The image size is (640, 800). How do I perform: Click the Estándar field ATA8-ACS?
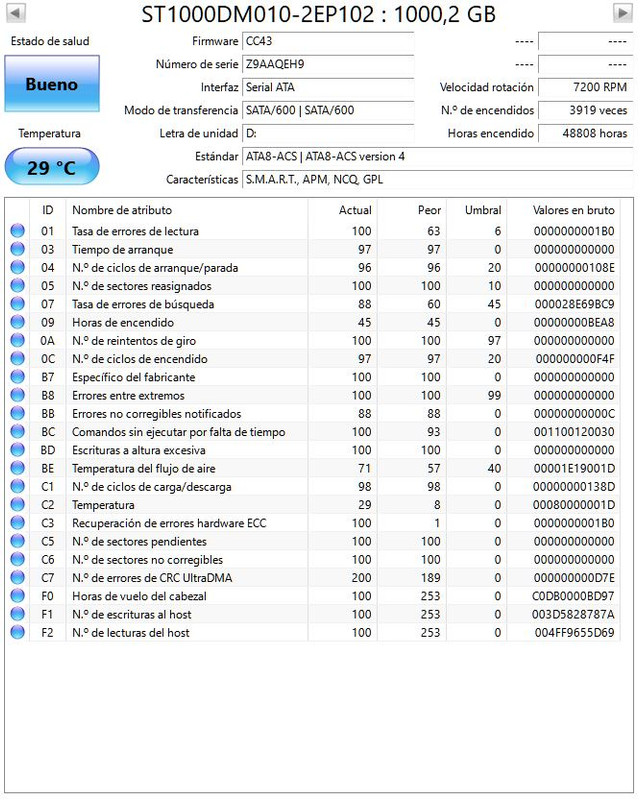click(x=437, y=157)
